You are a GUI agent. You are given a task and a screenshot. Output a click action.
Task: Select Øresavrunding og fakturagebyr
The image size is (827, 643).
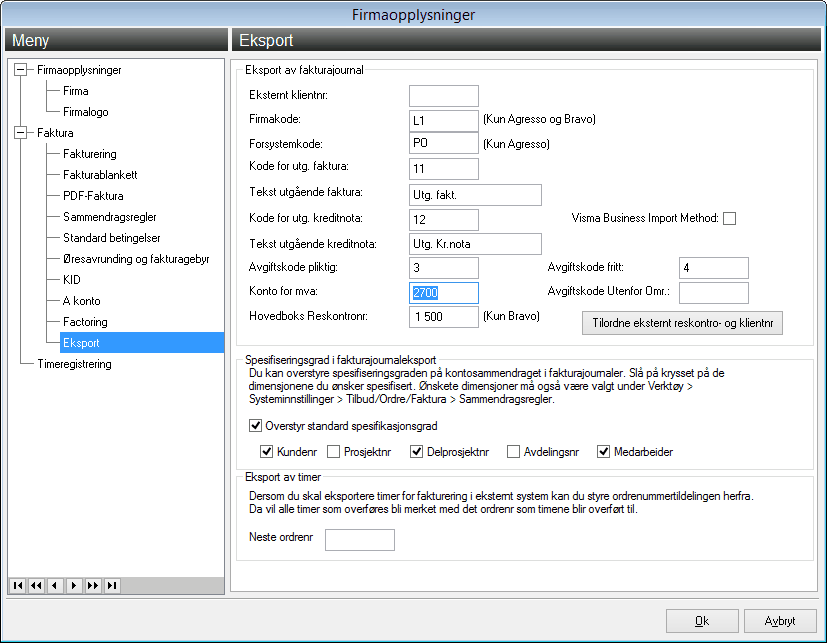click(136, 258)
